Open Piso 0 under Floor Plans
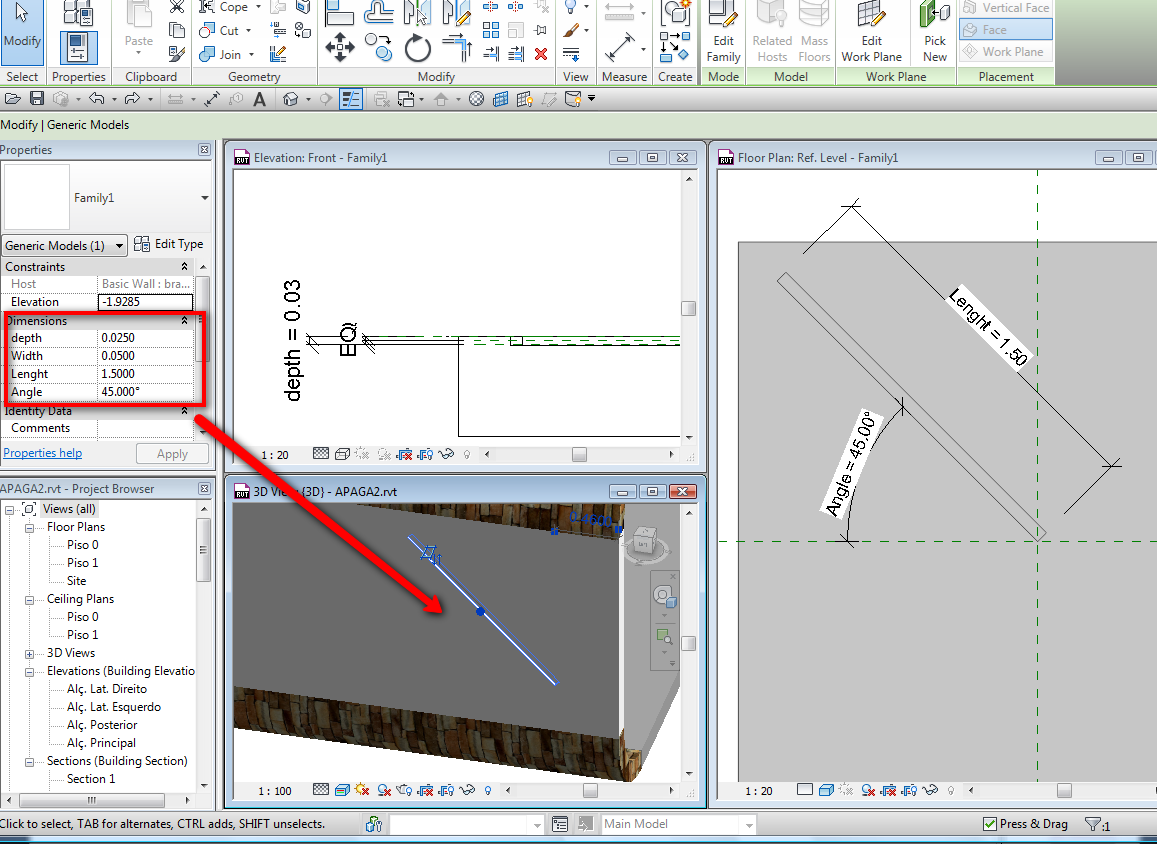Screen dimensions: 1157x844 [82, 545]
